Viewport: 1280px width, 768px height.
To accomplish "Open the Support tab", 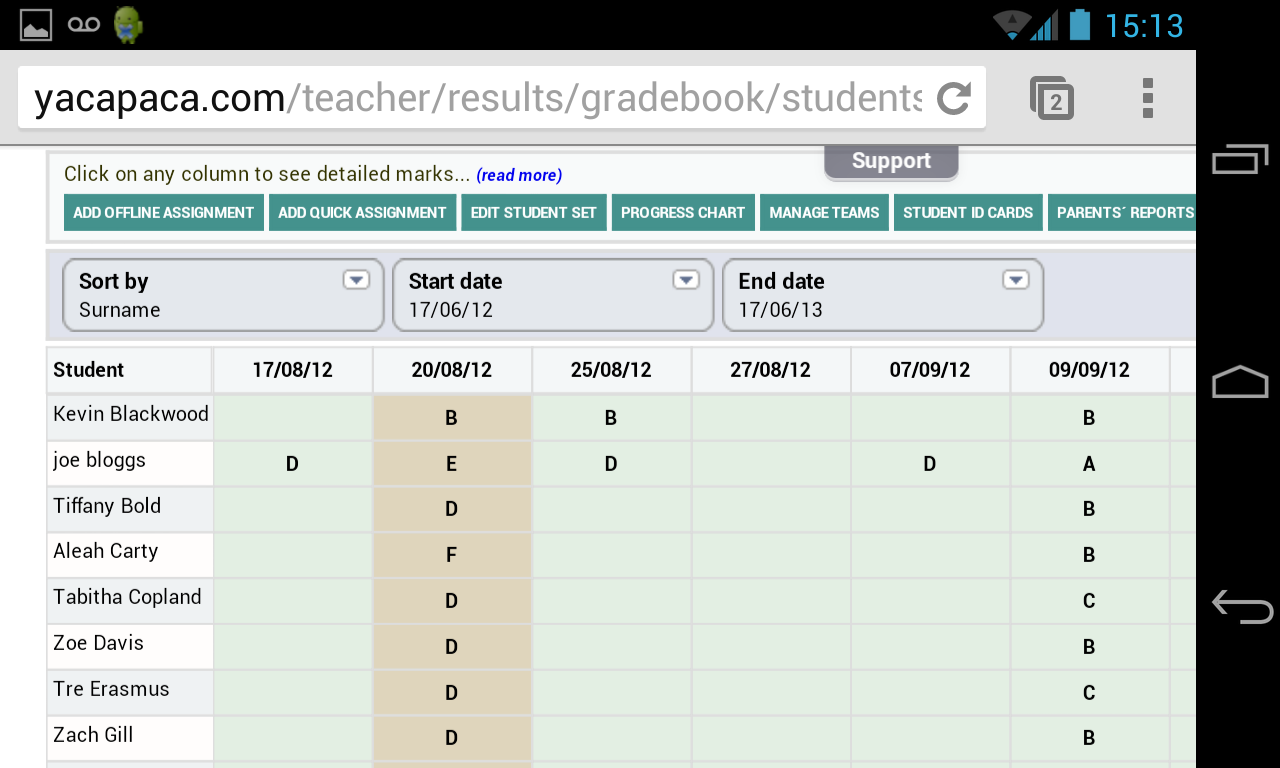I will tap(891, 161).
